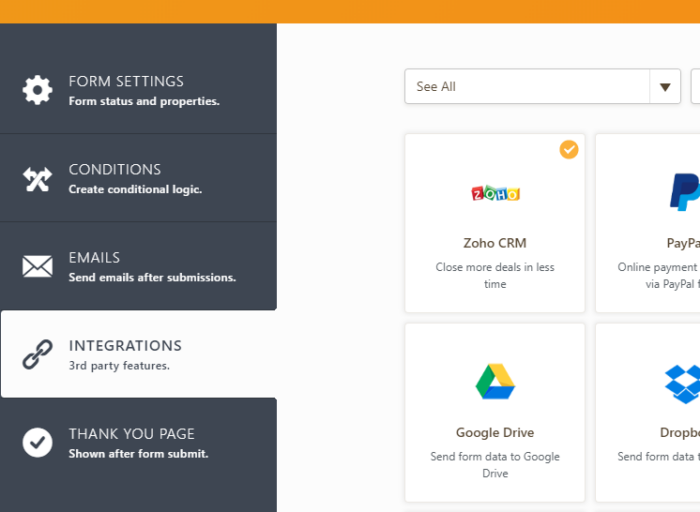The image size is (700, 512).
Task: Click the Form Settings gear icon
Action: coord(37,90)
